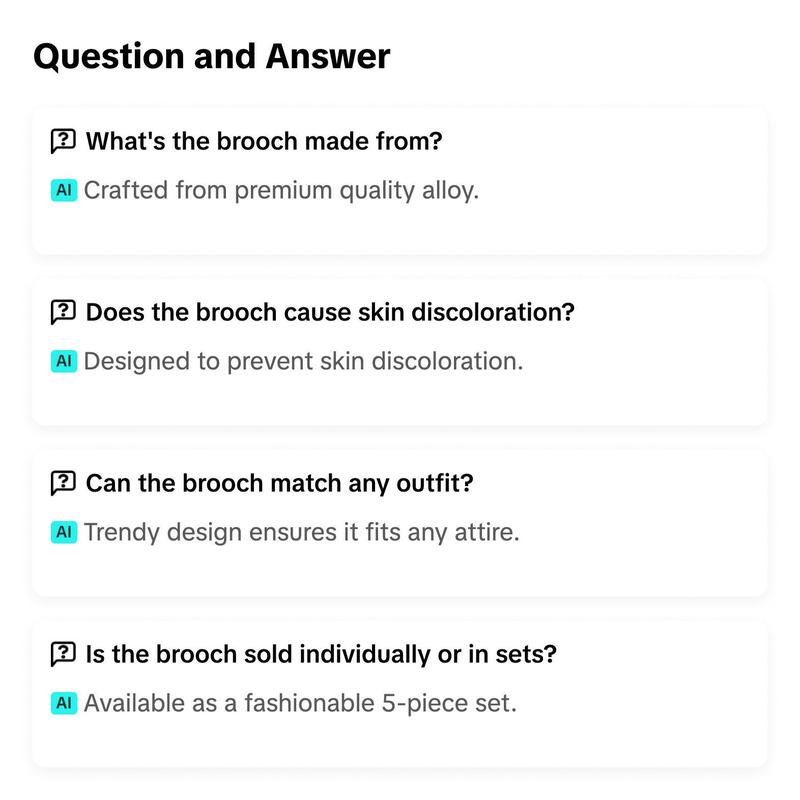Select answer "Designed to prevent skin discoloration."

point(304,362)
